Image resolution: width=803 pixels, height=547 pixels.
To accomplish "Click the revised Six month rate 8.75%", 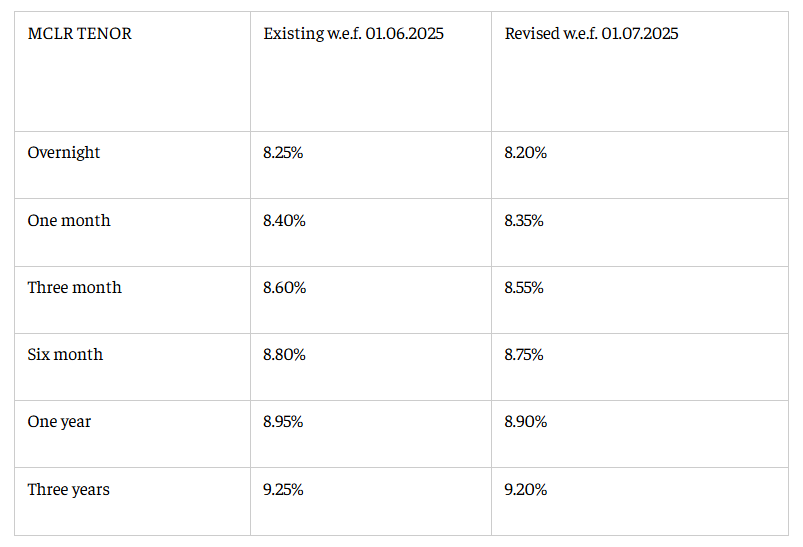I will [524, 354].
